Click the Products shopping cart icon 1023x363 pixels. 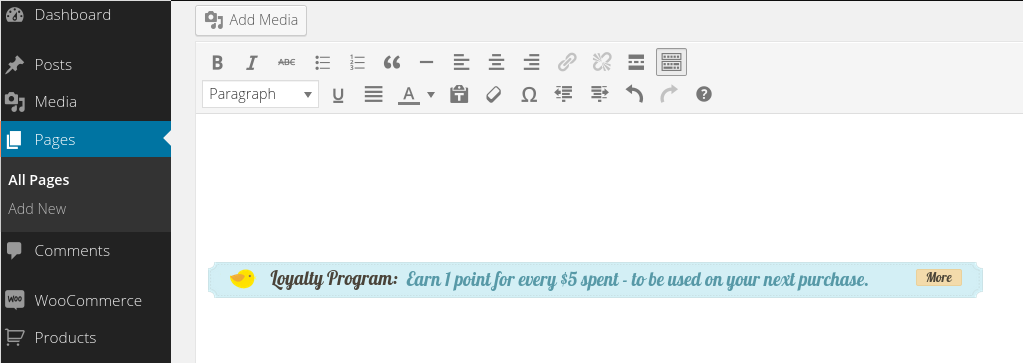click(14, 338)
